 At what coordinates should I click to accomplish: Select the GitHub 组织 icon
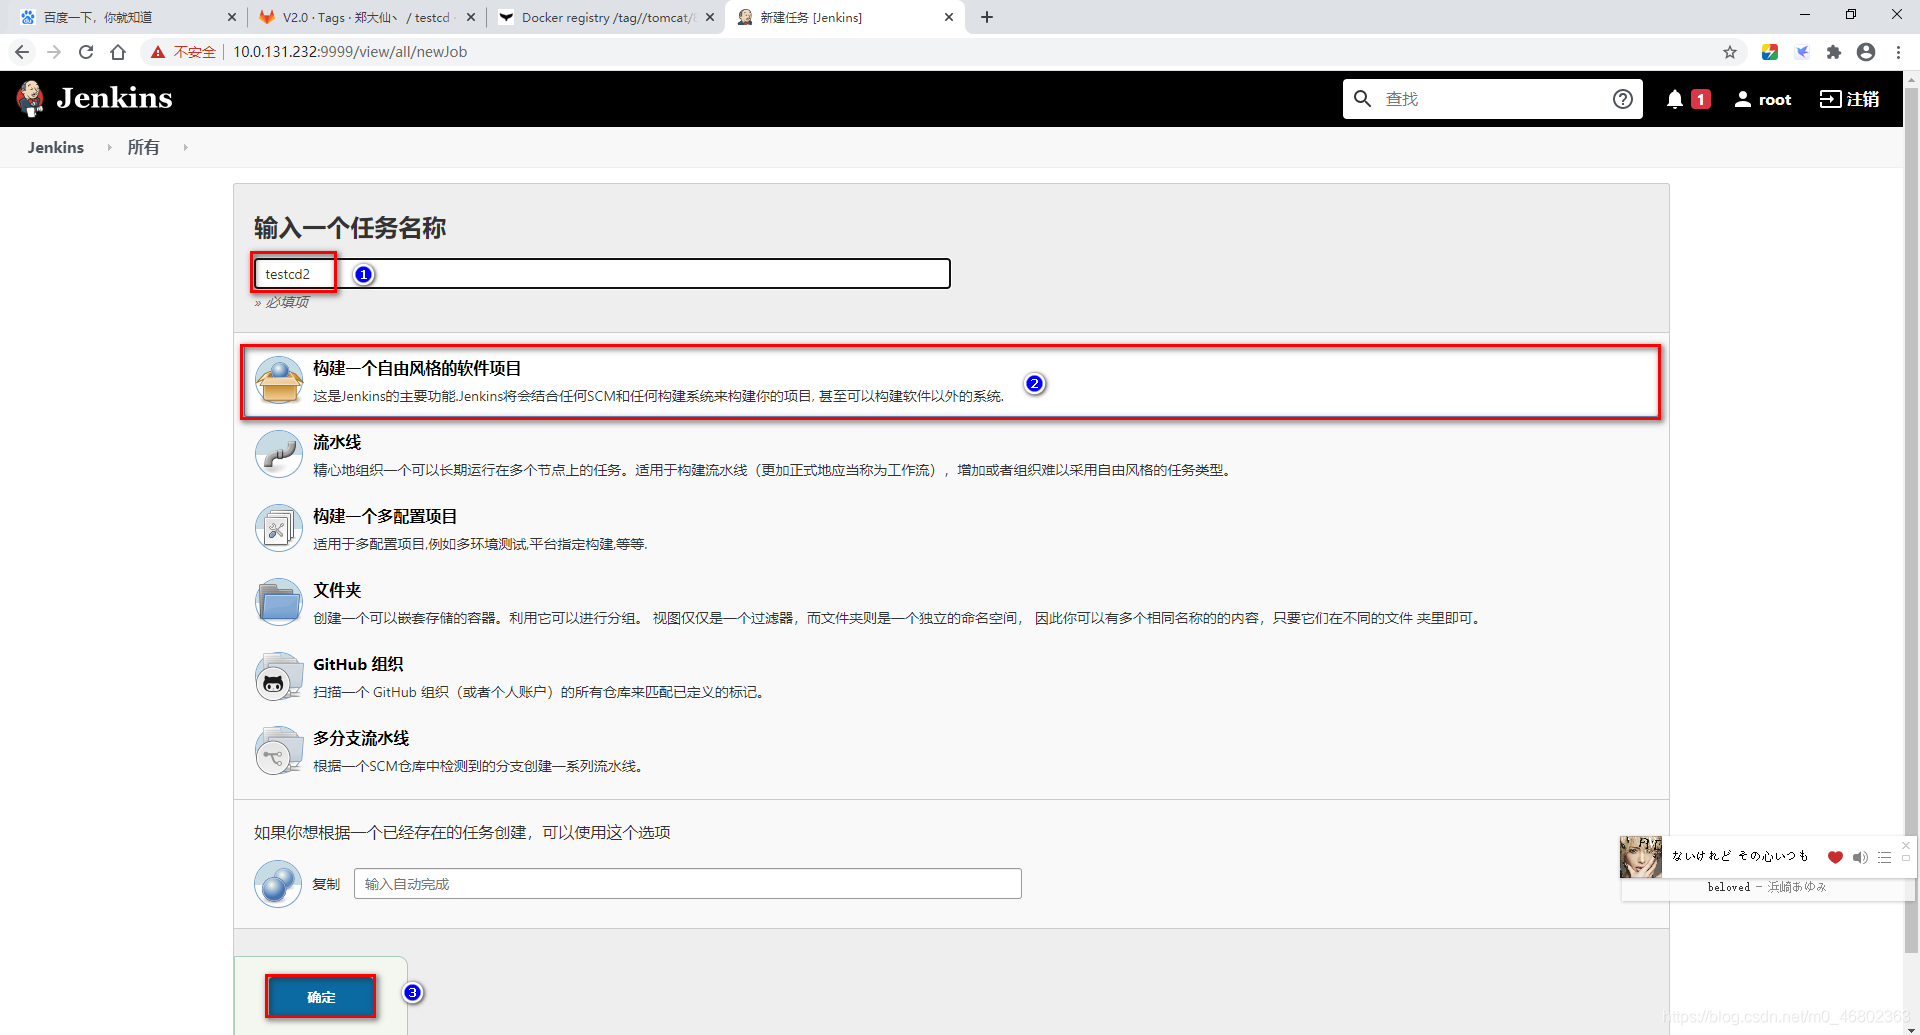[279, 677]
